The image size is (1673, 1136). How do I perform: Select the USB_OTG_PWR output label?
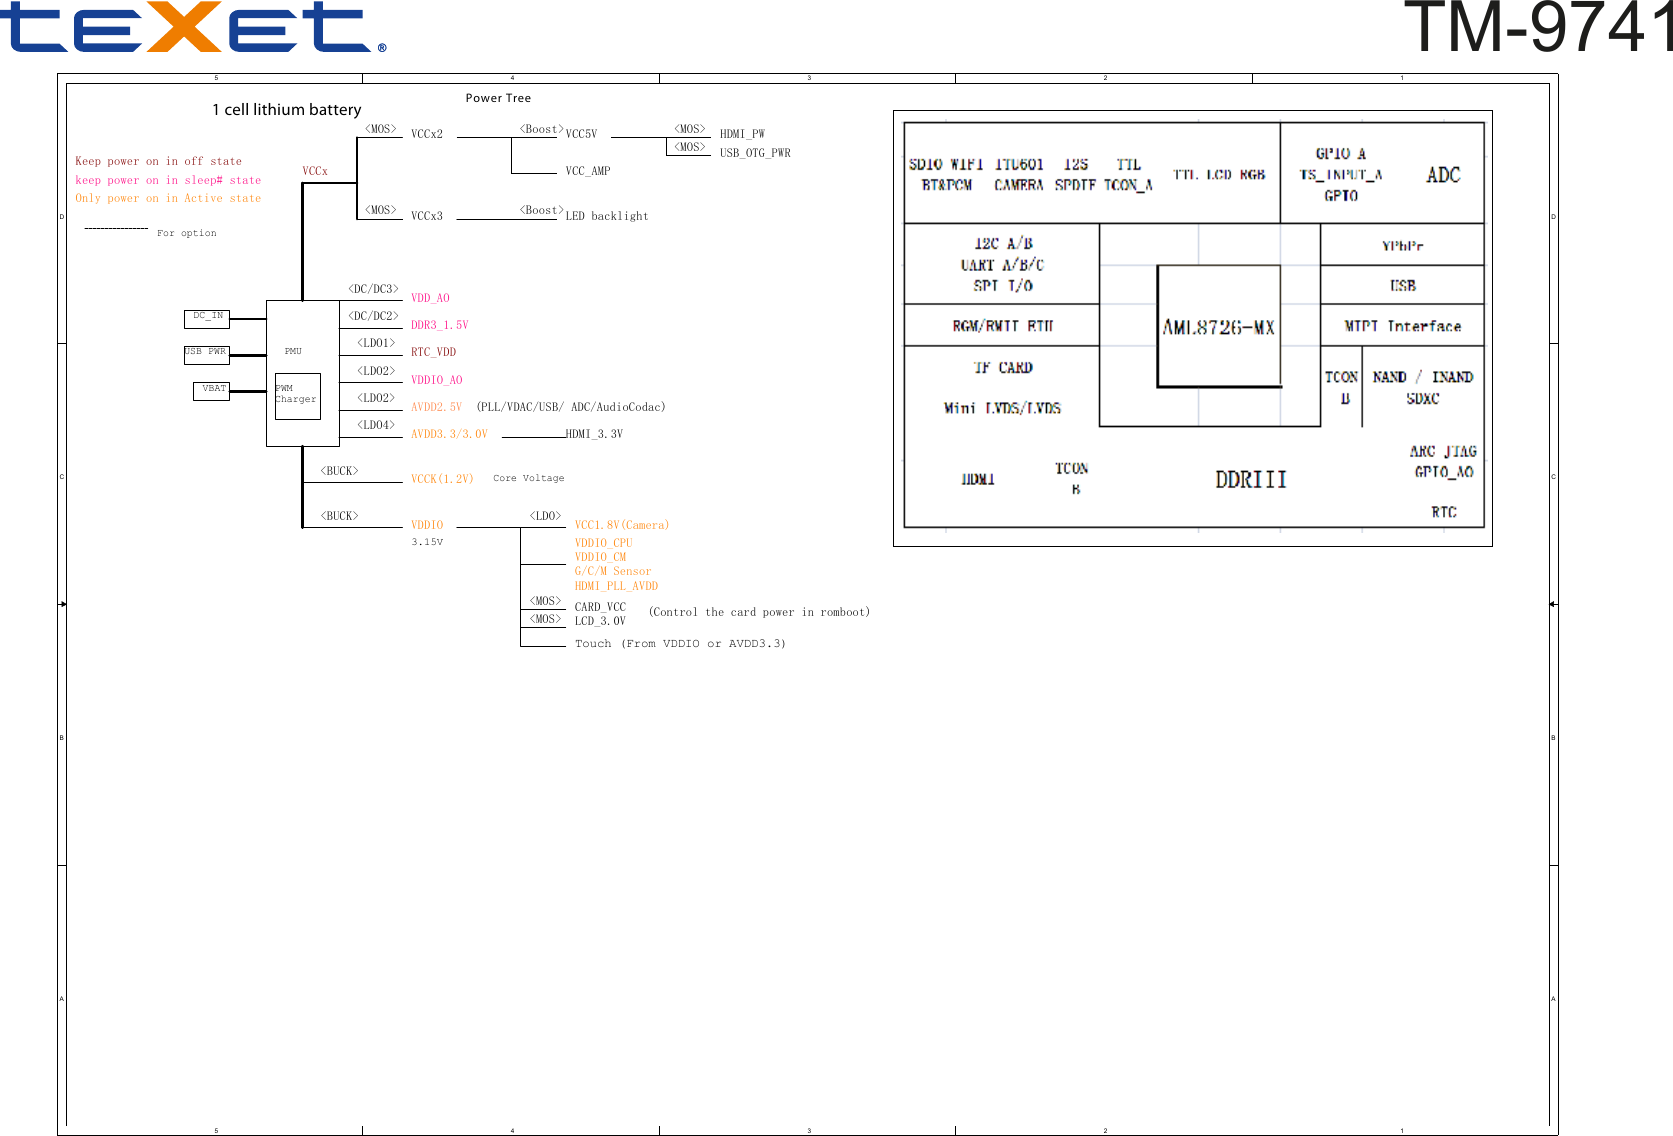pos(755,153)
